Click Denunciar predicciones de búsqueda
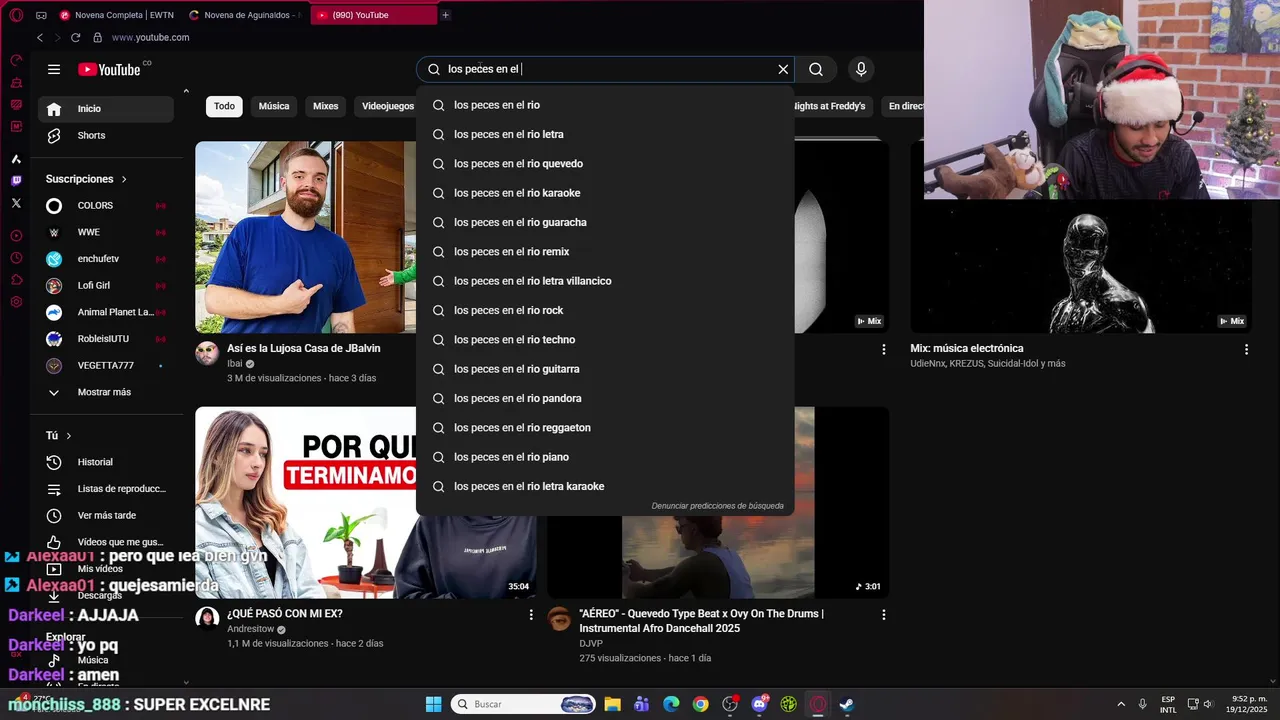 717,506
